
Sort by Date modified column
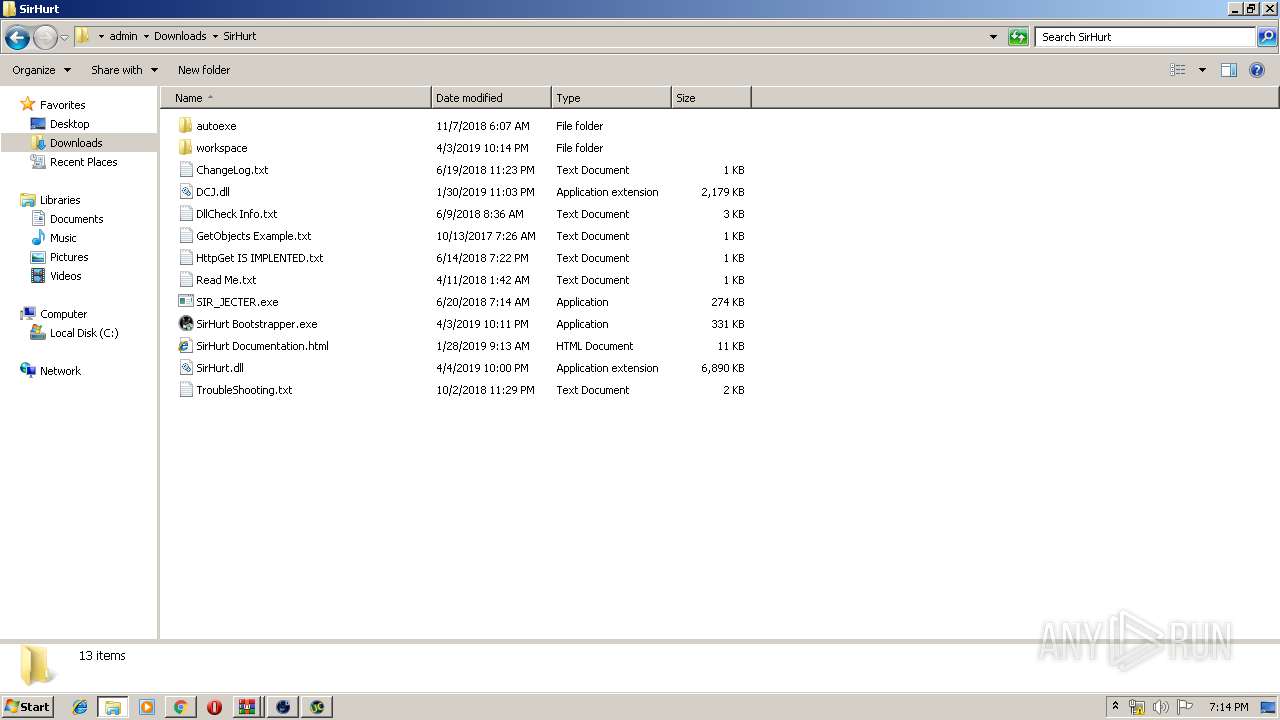click(x=491, y=98)
